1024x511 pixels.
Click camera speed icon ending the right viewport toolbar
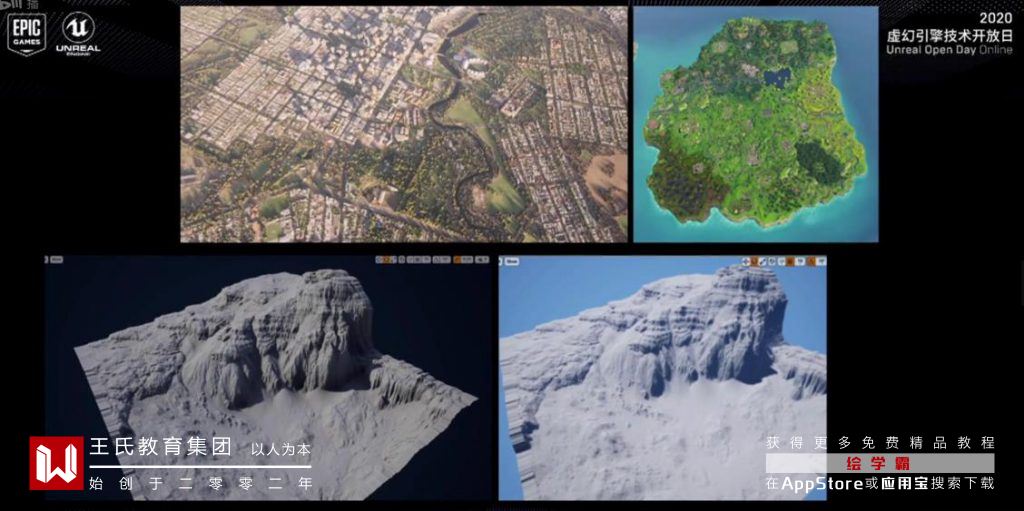(821, 261)
